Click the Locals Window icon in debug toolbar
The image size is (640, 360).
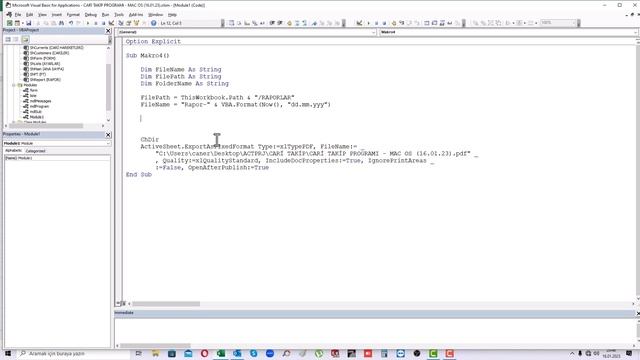(427, 23)
